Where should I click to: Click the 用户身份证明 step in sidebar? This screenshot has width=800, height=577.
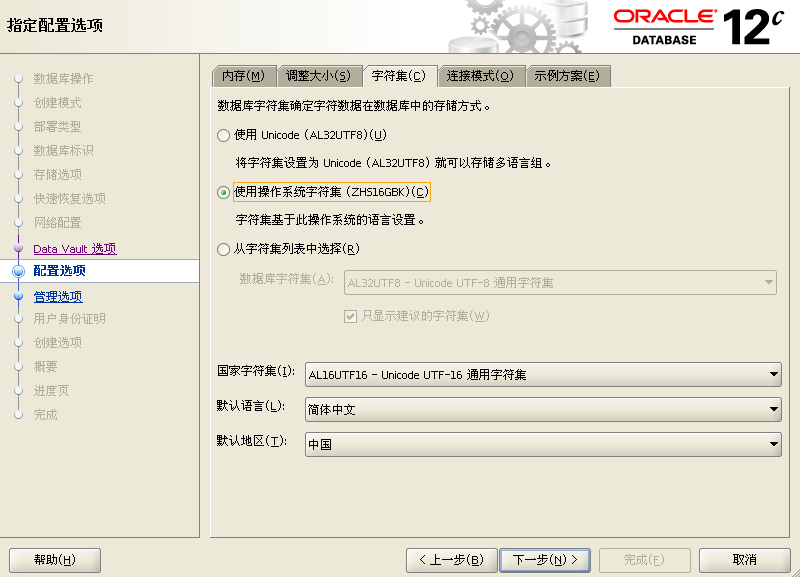pyautogui.click(x=69, y=319)
